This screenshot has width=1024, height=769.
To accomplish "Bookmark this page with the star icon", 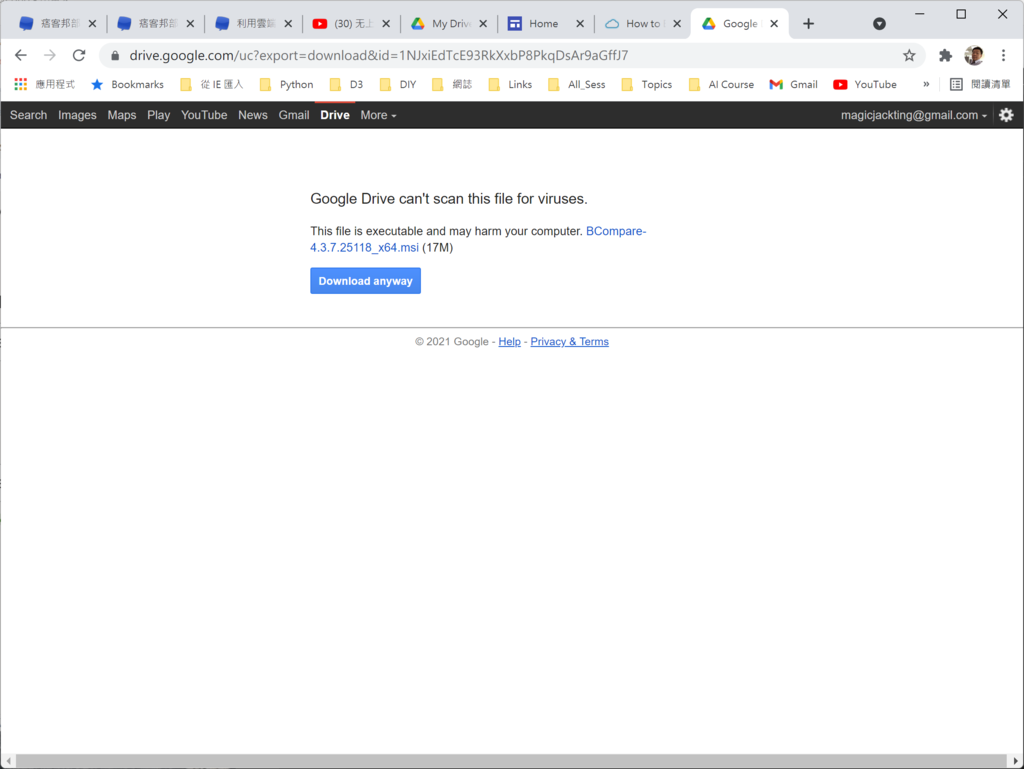I will click(909, 55).
